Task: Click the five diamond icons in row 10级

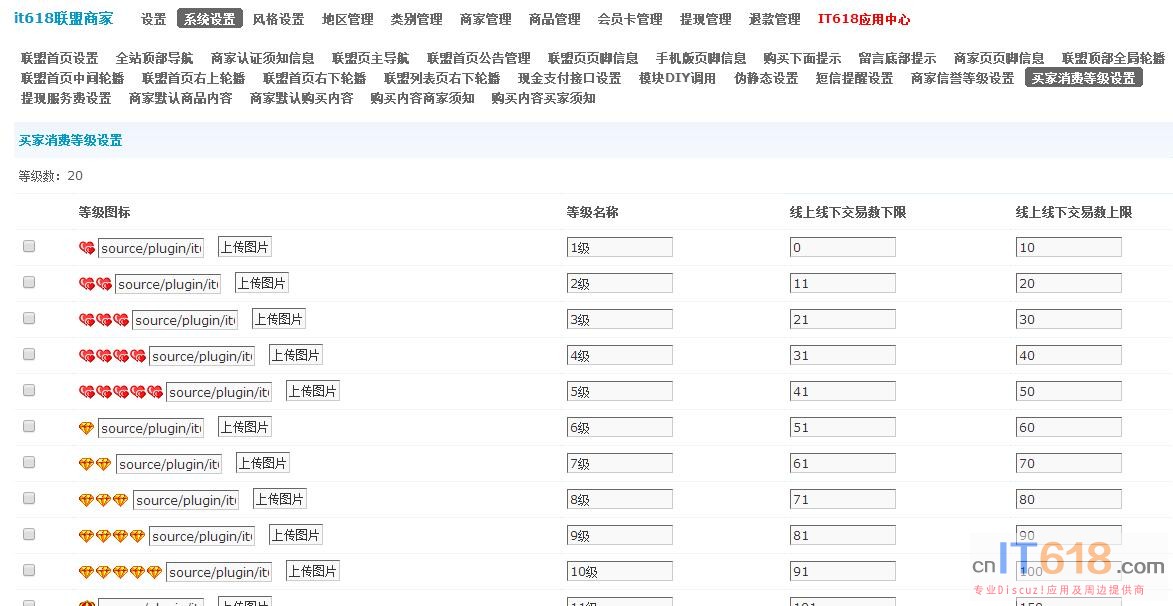Action: coord(121,572)
